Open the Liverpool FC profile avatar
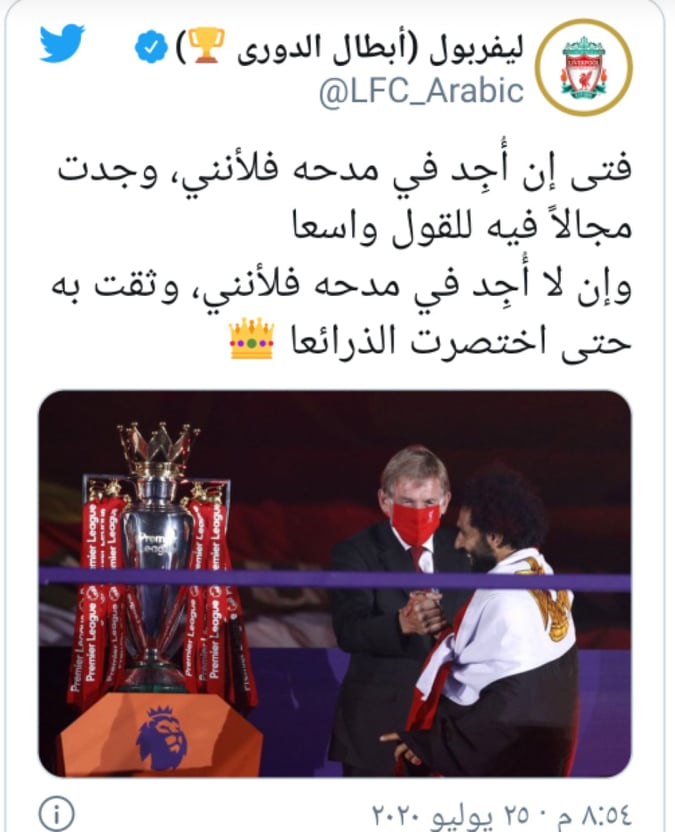Viewport: 675px width, 832px height. 583,67
